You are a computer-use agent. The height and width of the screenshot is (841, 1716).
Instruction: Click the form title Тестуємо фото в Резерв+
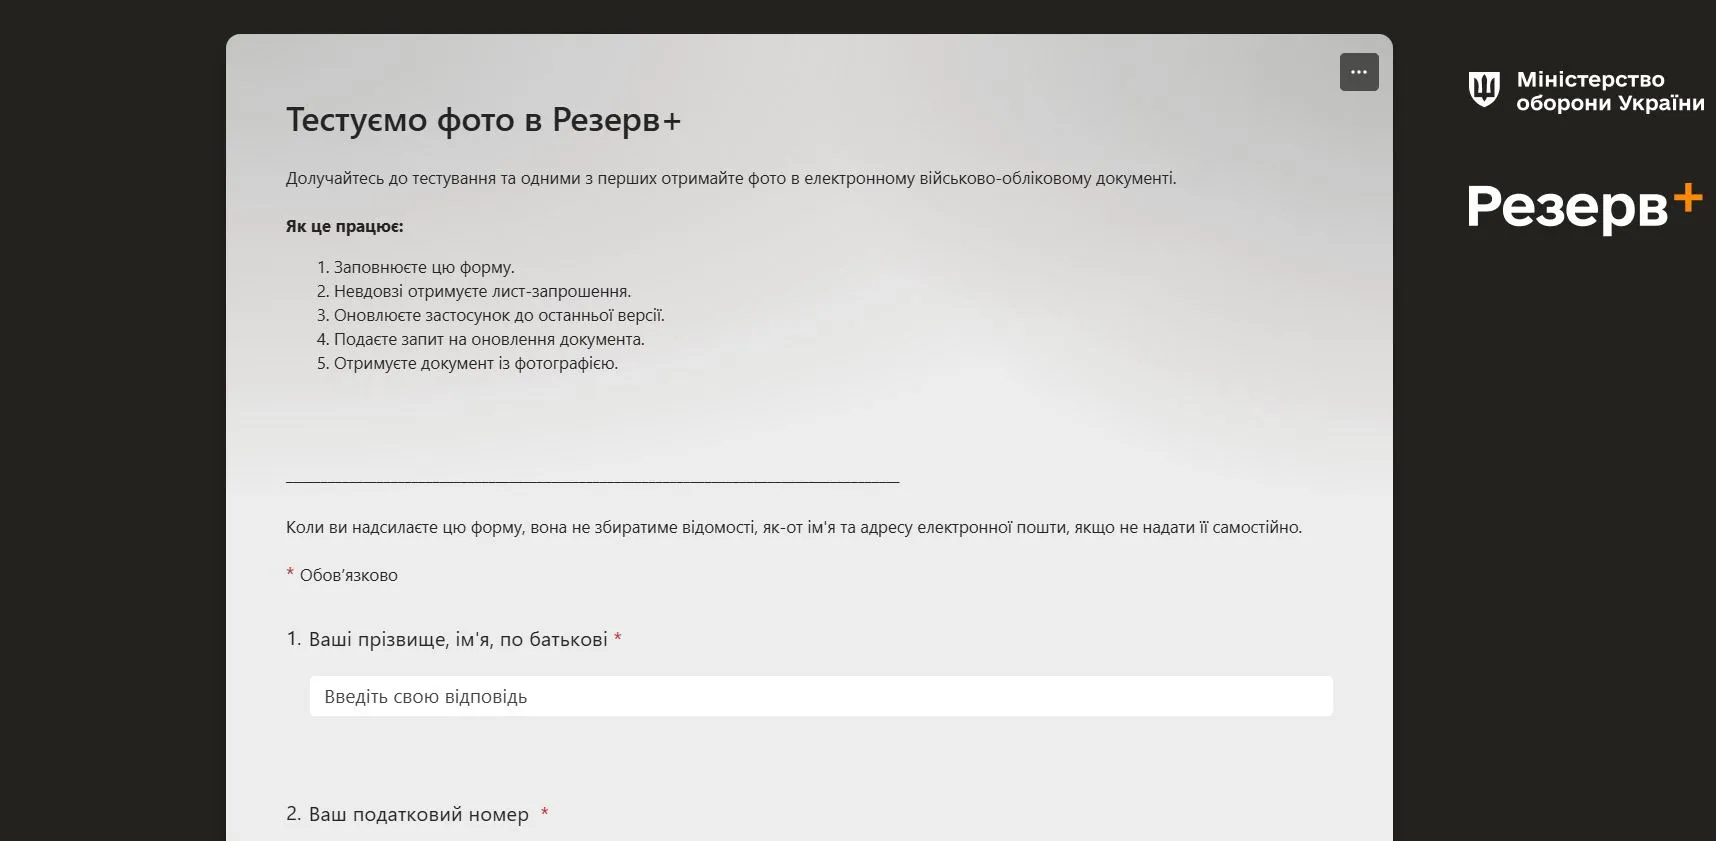[x=483, y=120]
